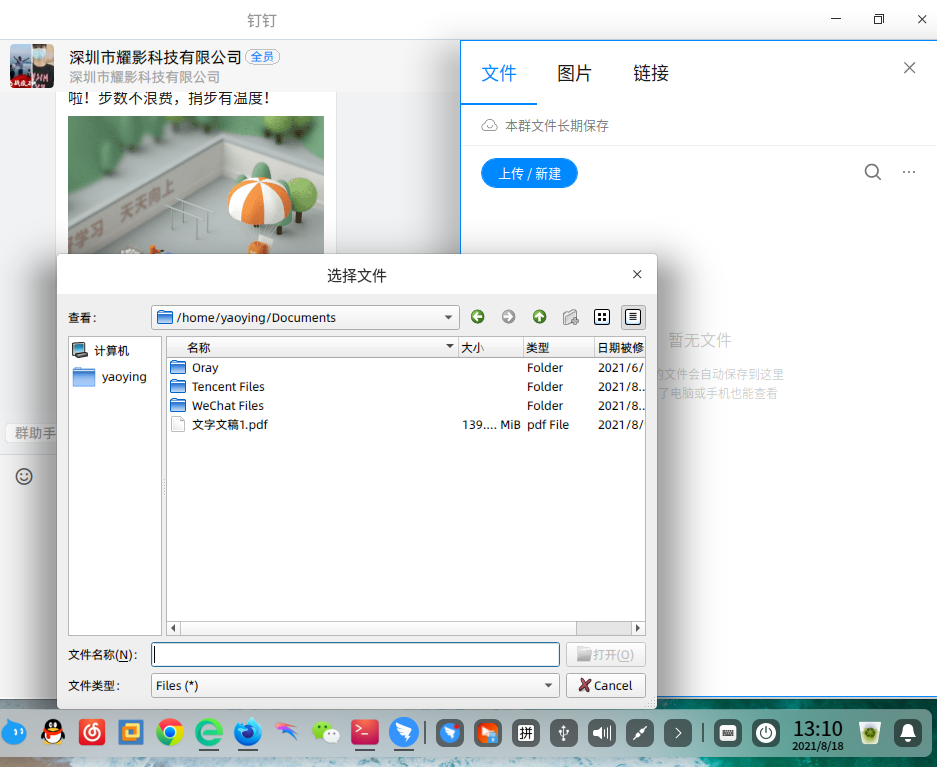The width and height of the screenshot is (937, 767).
Task: Click the Cancel button
Action: (605, 686)
